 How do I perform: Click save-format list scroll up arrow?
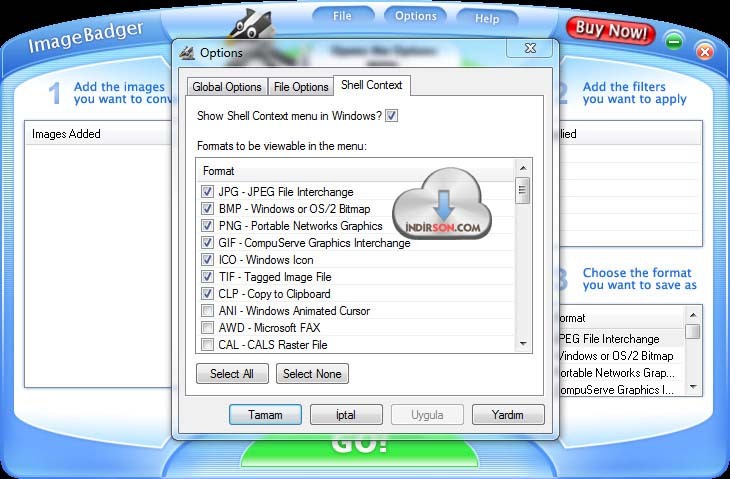pyautogui.click(x=693, y=315)
